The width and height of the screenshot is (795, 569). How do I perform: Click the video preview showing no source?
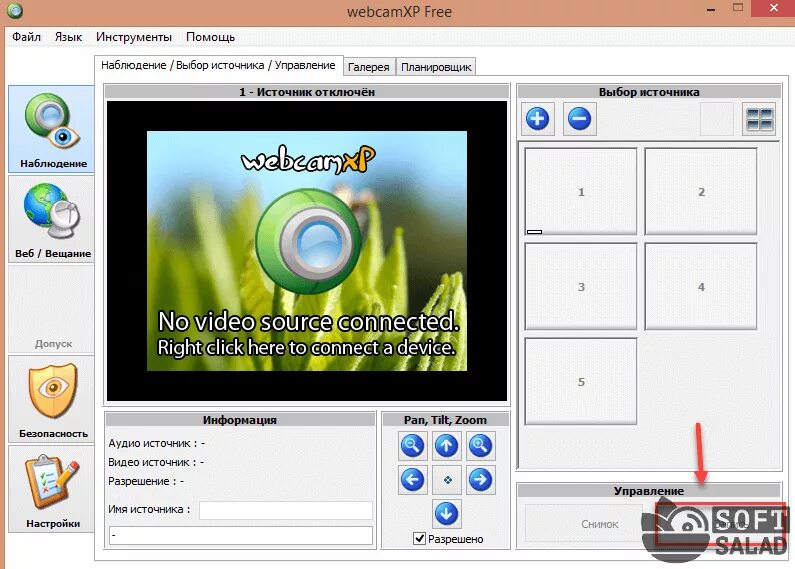coord(307,251)
